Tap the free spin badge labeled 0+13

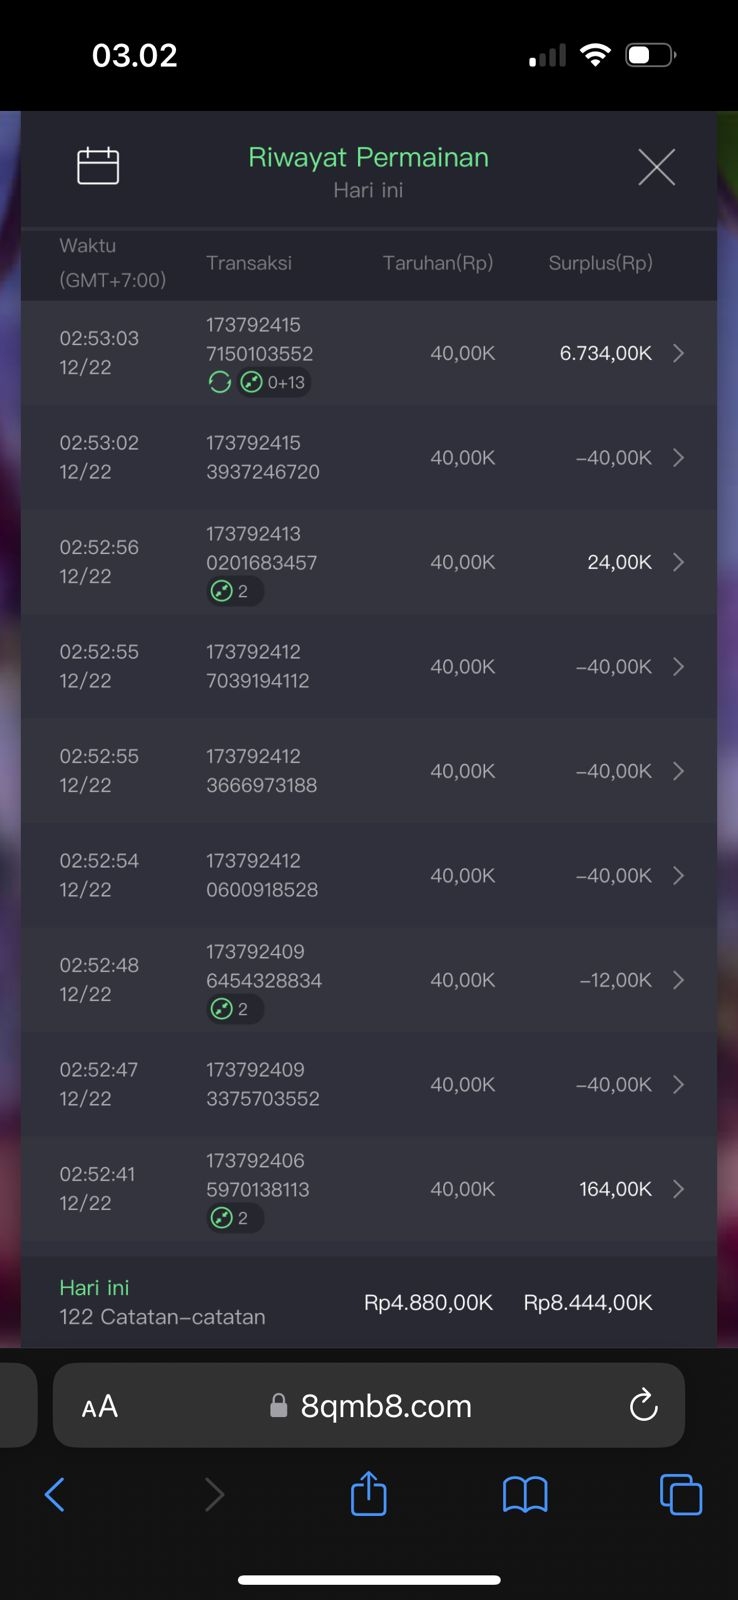coord(274,382)
